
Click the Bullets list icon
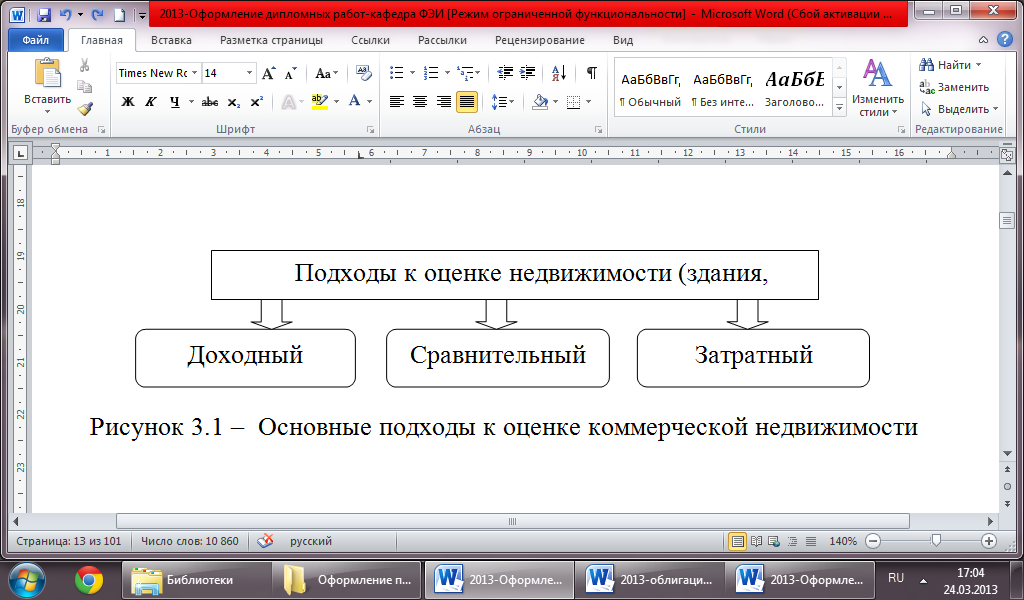[x=396, y=72]
